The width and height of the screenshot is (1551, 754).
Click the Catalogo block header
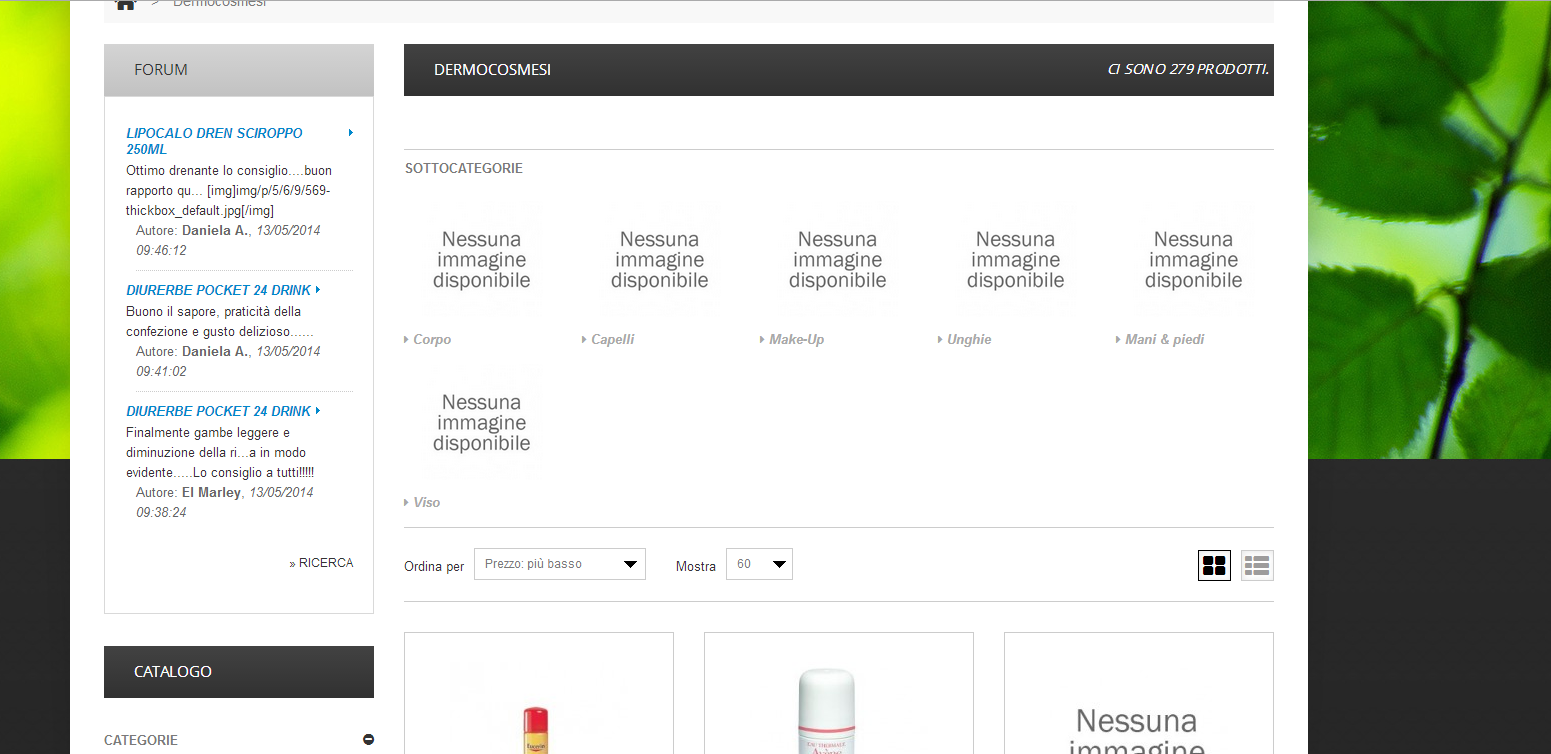(239, 672)
